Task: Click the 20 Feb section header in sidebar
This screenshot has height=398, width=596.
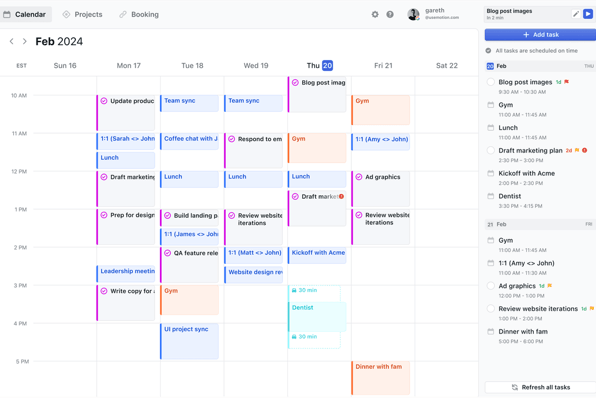Action: point(540,66)
